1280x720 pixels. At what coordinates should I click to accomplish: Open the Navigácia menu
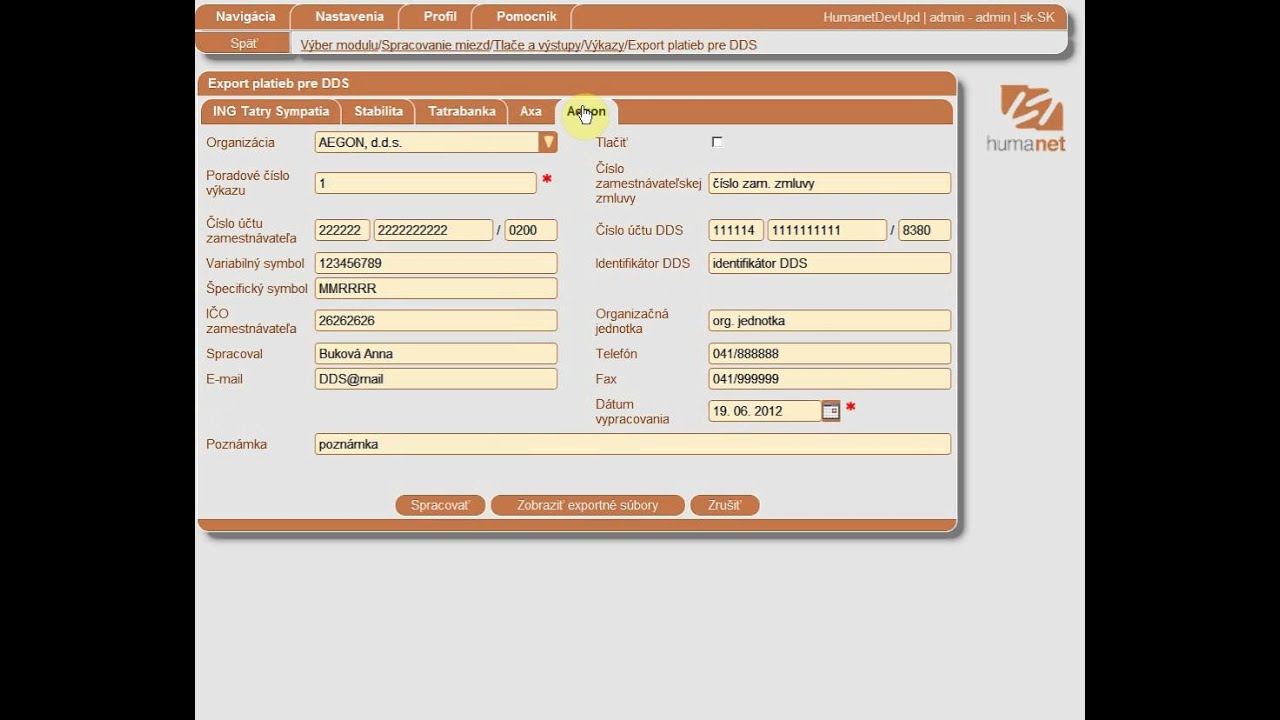245,17
